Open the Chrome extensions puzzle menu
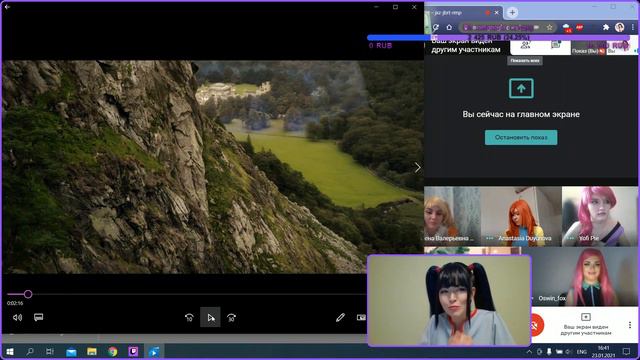Image resolution: width=640 pixels, height=360 pixels. click(x=606, y=27)
